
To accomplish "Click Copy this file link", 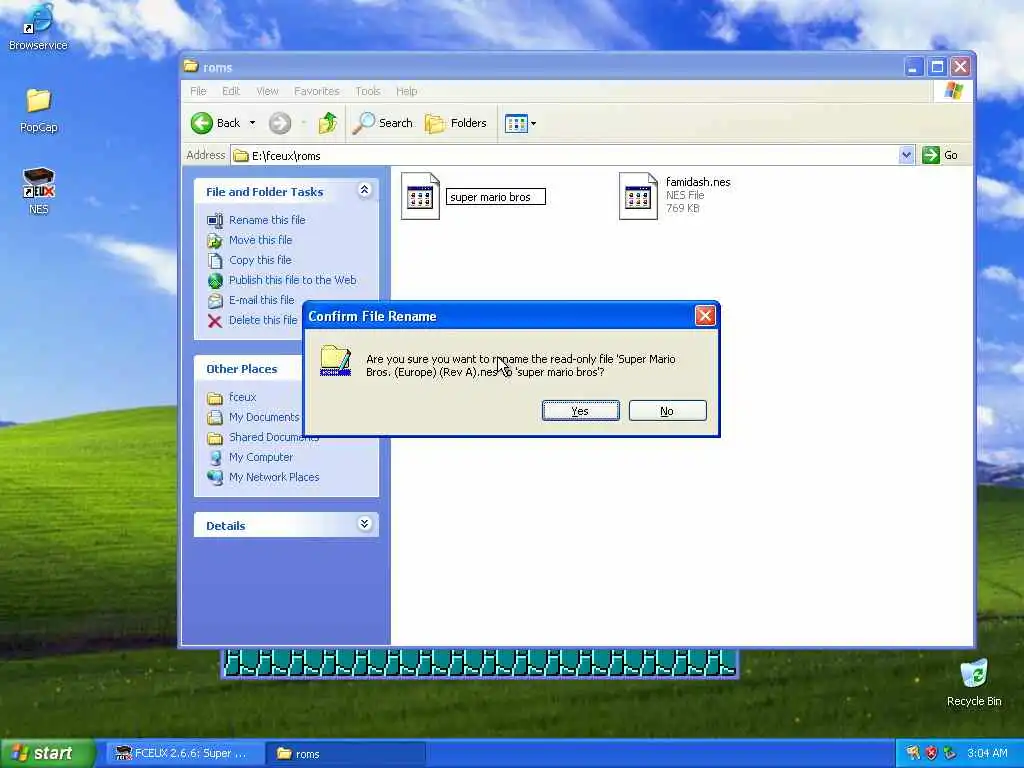I will (x=260, y=260).
